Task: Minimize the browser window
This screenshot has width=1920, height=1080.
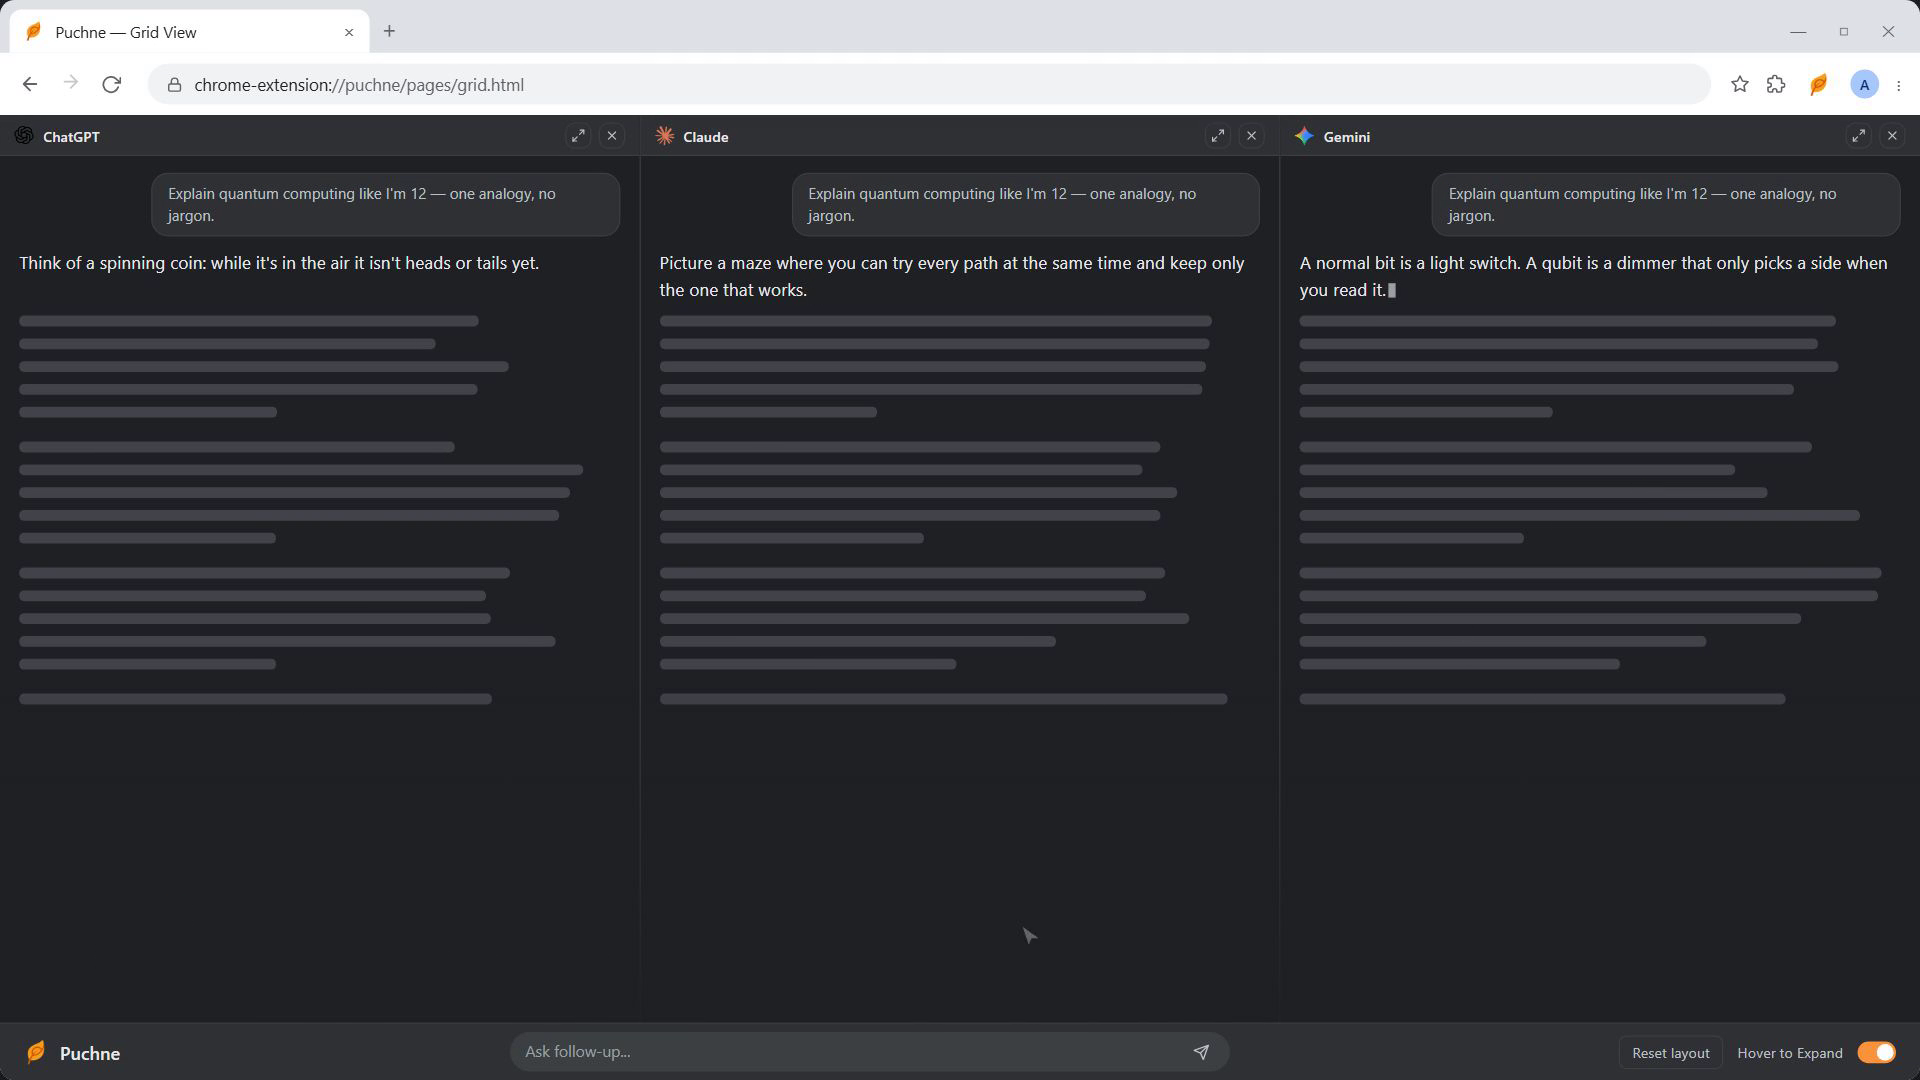Action: [1798, 32]
